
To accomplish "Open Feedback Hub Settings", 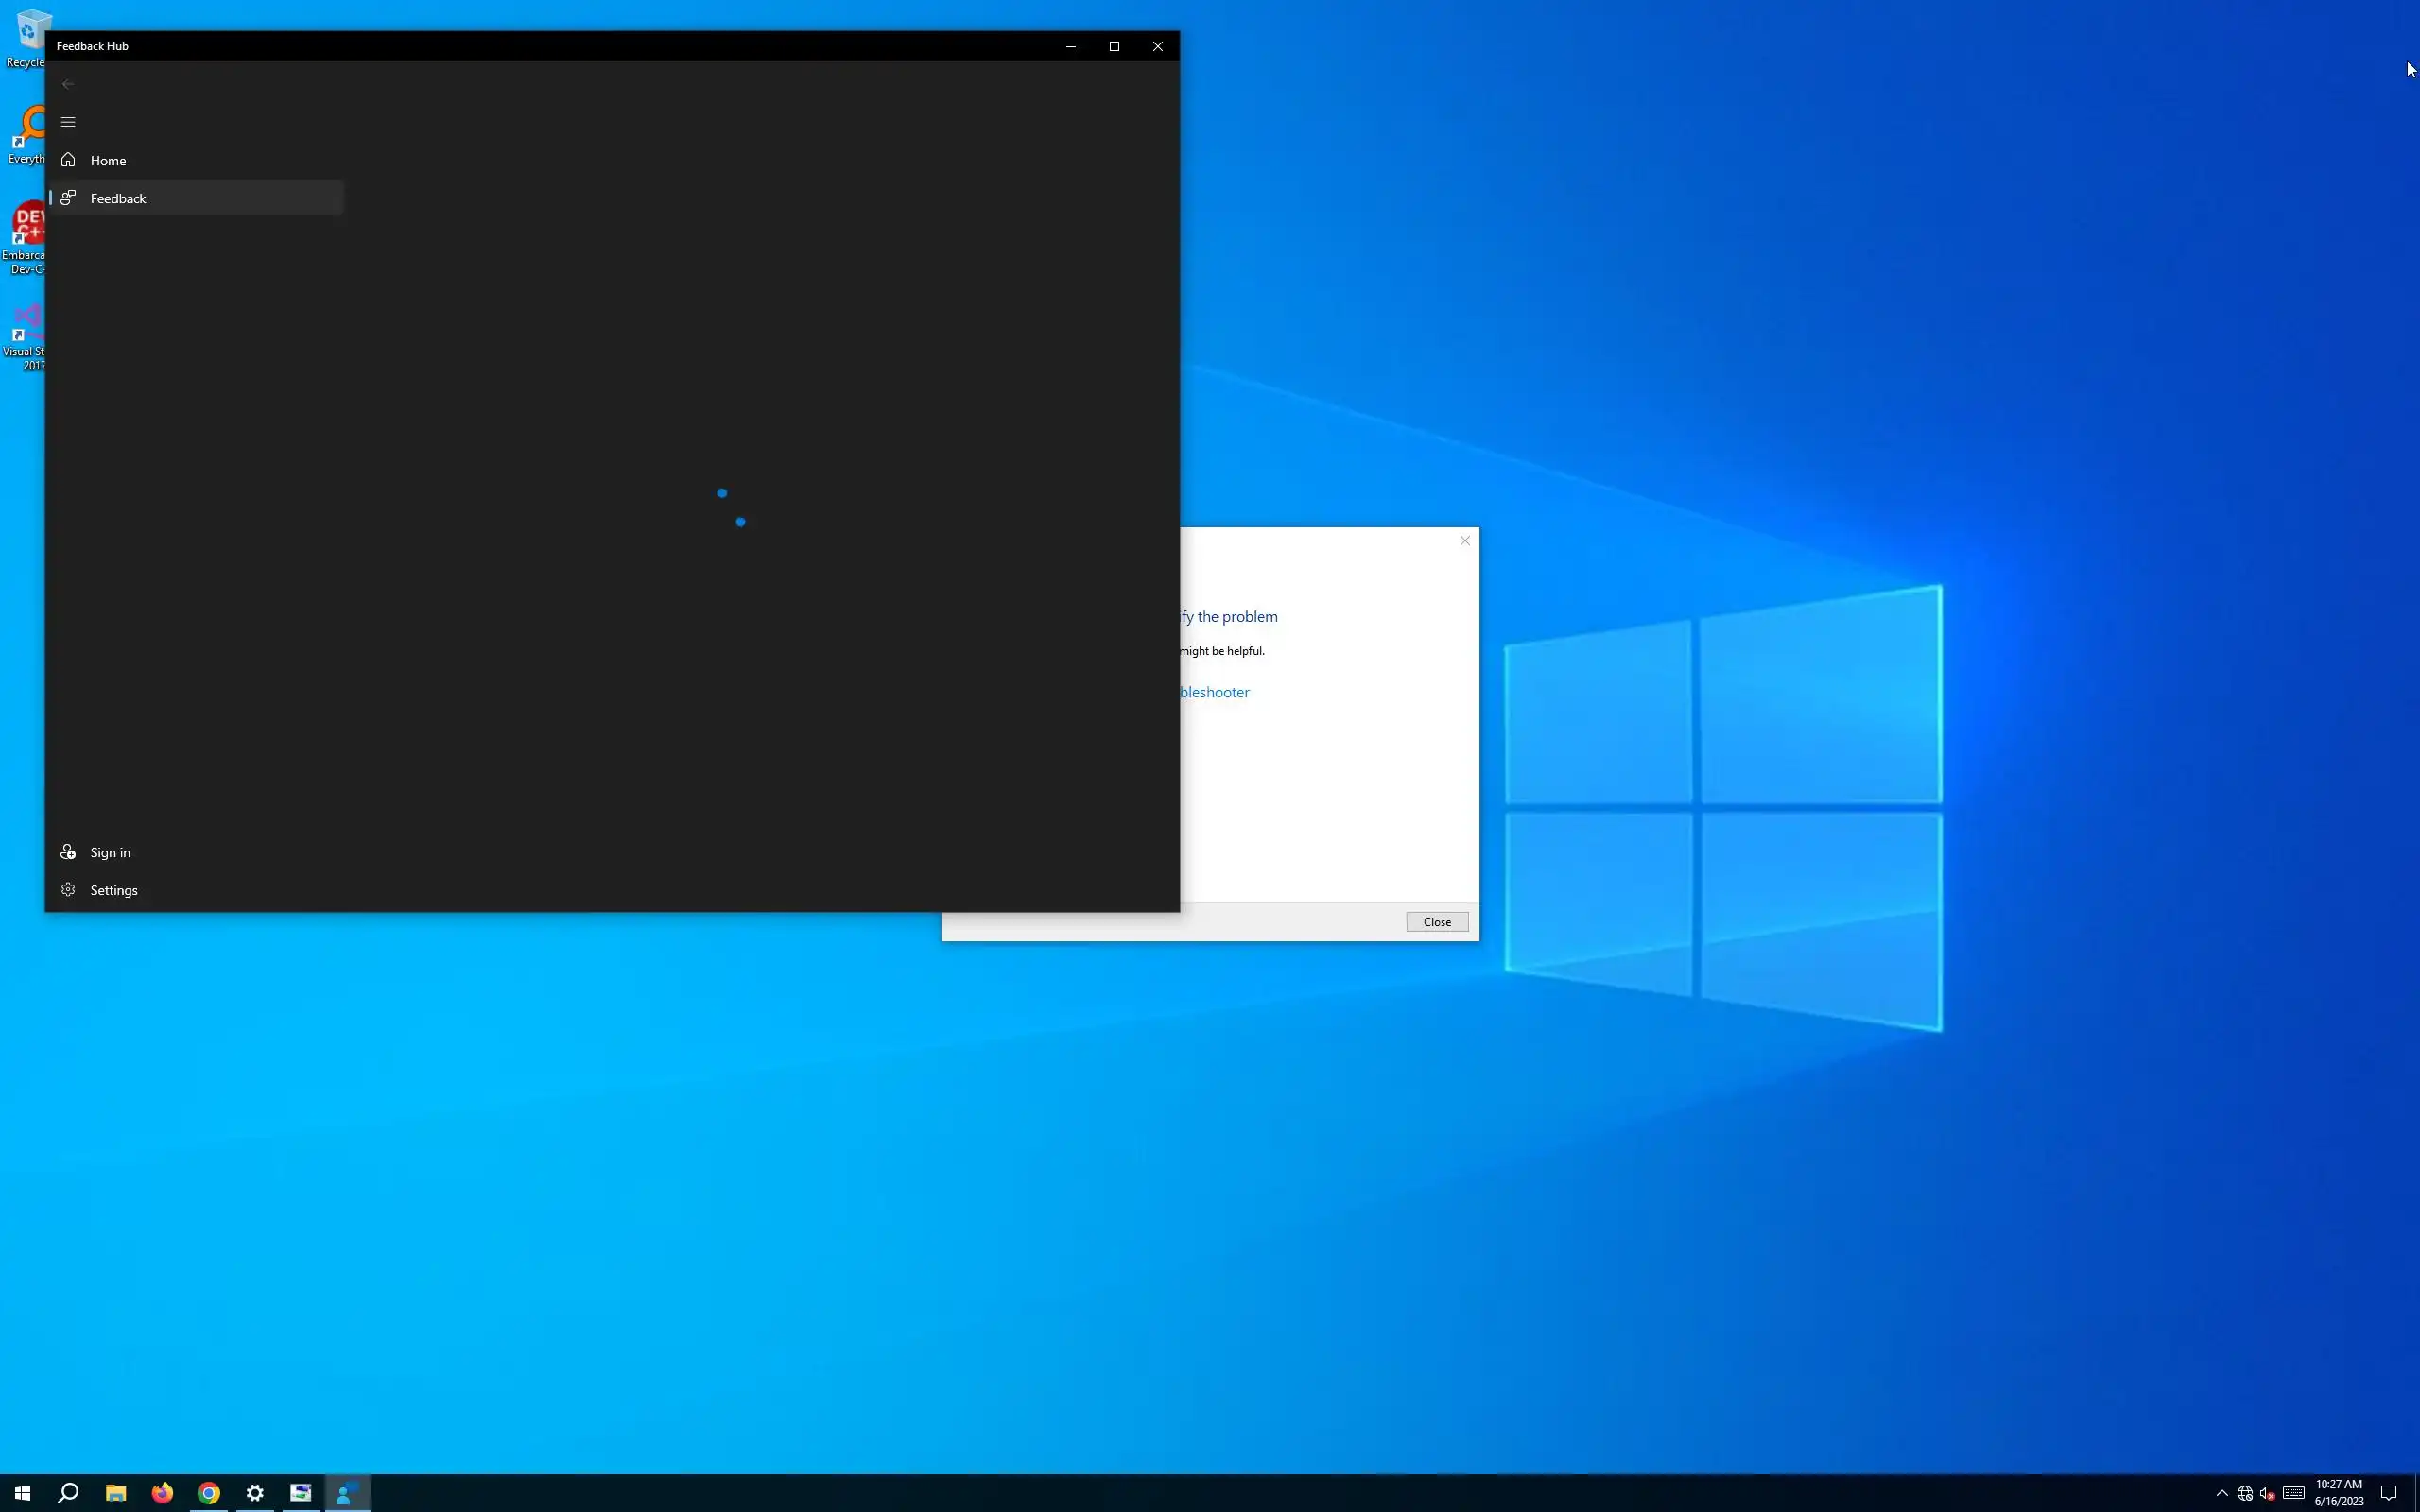I will tap(113, 890).
